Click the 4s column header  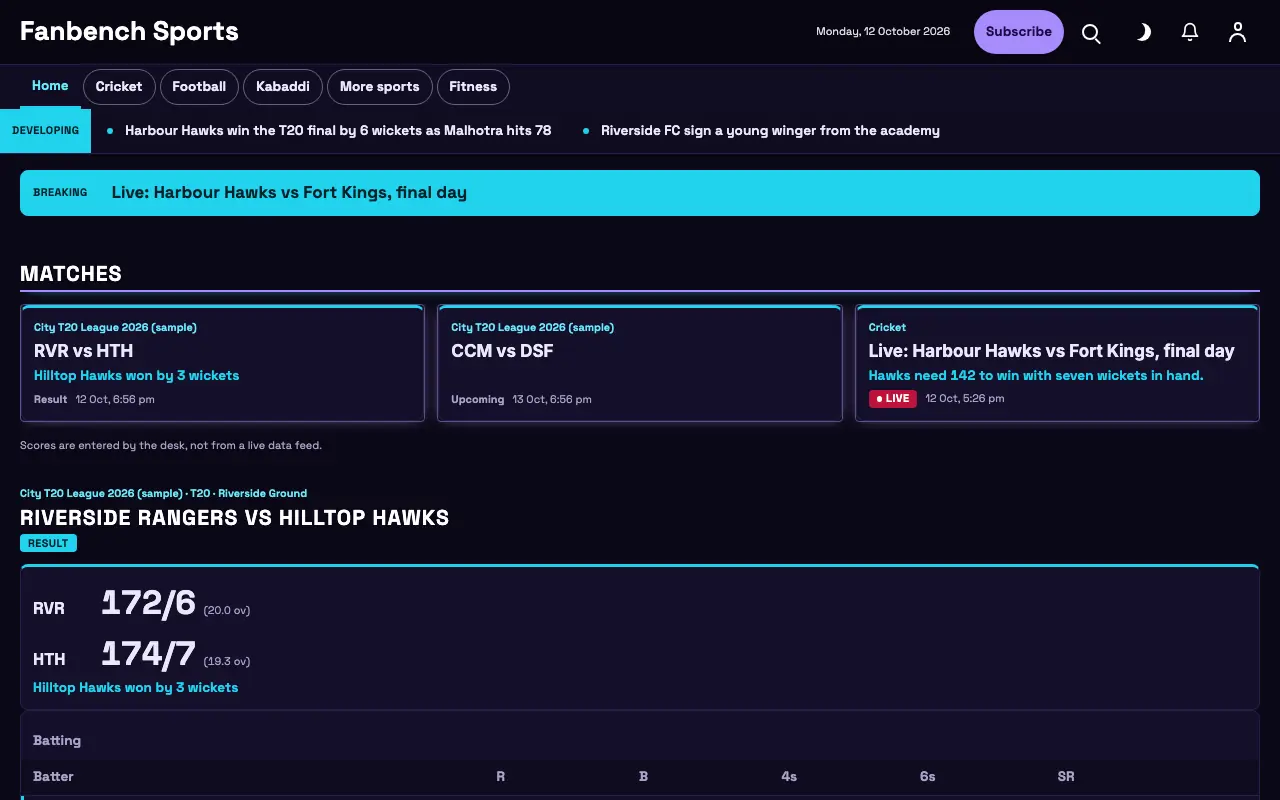[x=789, y=776]
